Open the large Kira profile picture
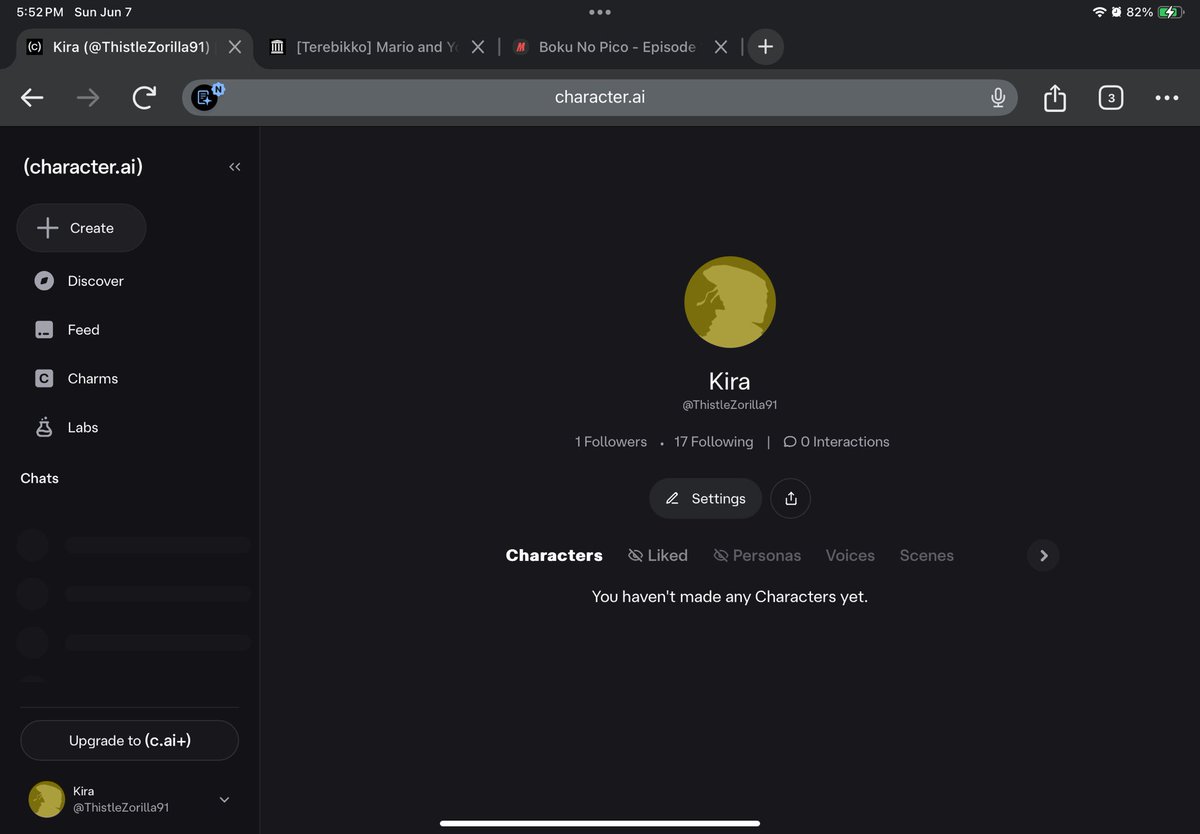 click(x=730, y=302)
